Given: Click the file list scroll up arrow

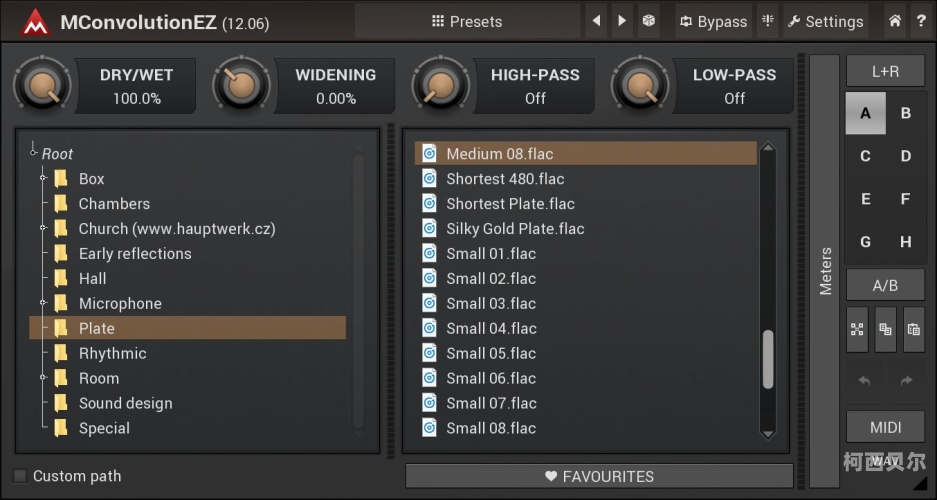Looking at the screenshot, I should pyautogui.click(x=768, y=148).
